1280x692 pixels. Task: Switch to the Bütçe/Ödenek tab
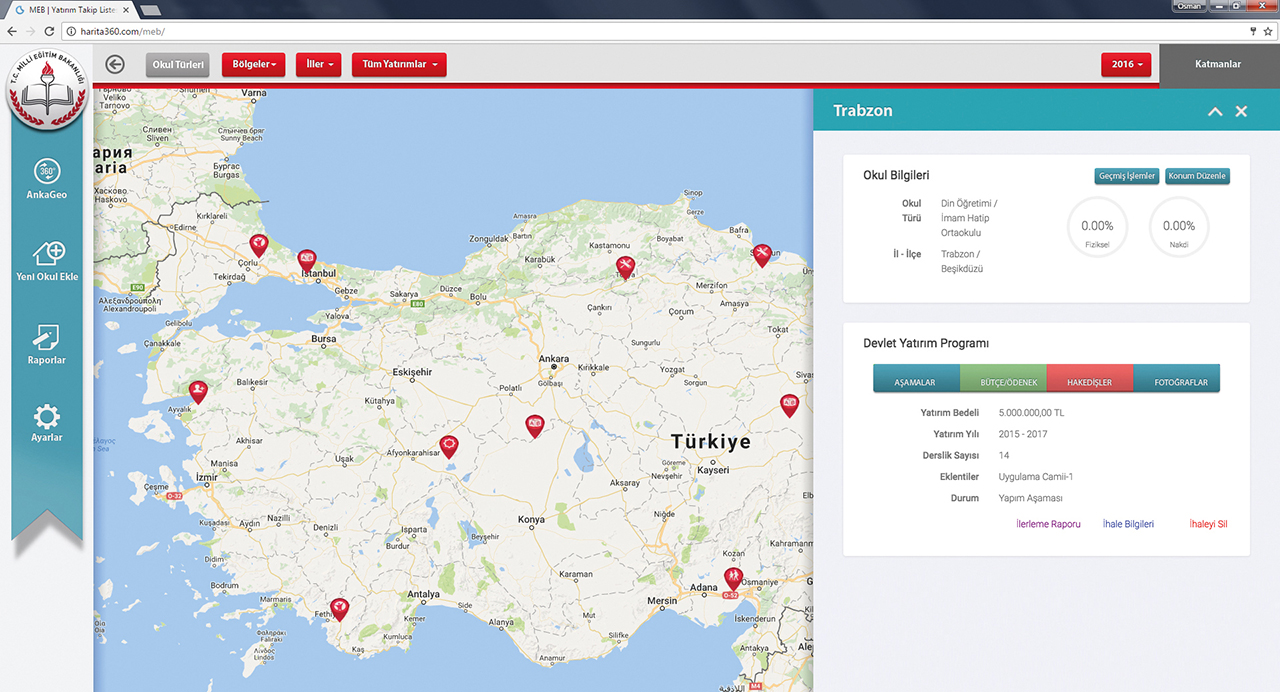coord(1003,382)
